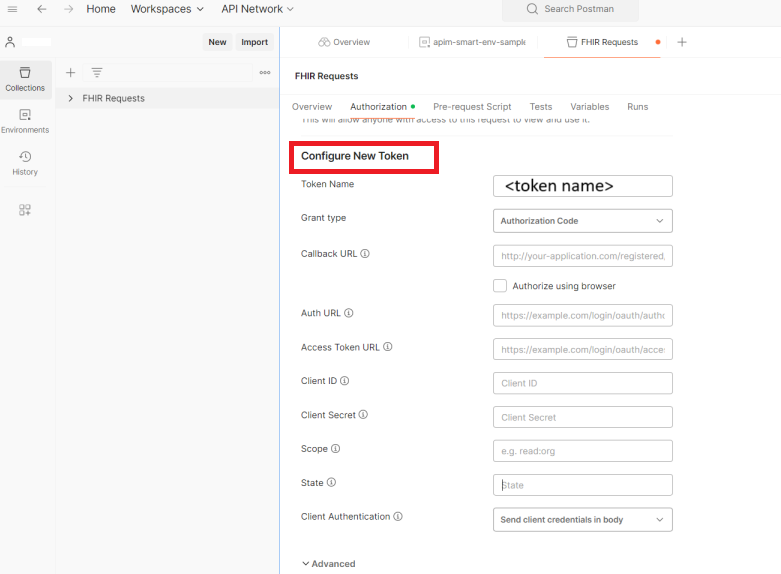The height and width of the screenshot is (574, 781).
Task: Click the filter collections icon
Action: tap(97, 73)
